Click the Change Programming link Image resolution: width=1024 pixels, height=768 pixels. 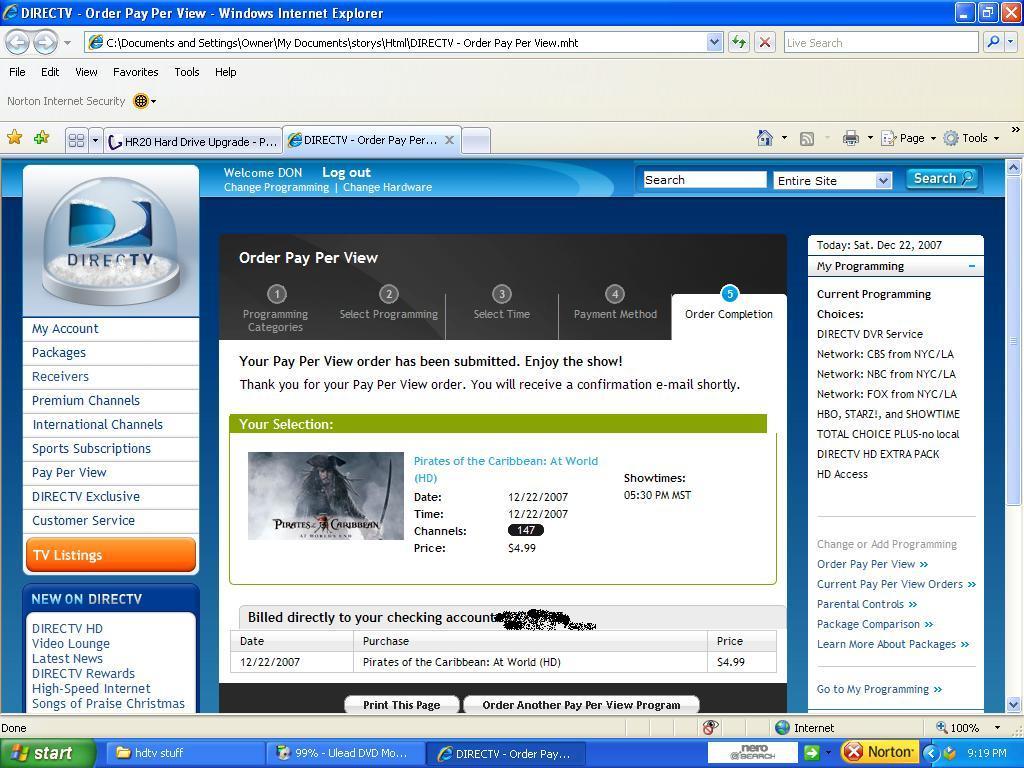click(x=276, y=187)
